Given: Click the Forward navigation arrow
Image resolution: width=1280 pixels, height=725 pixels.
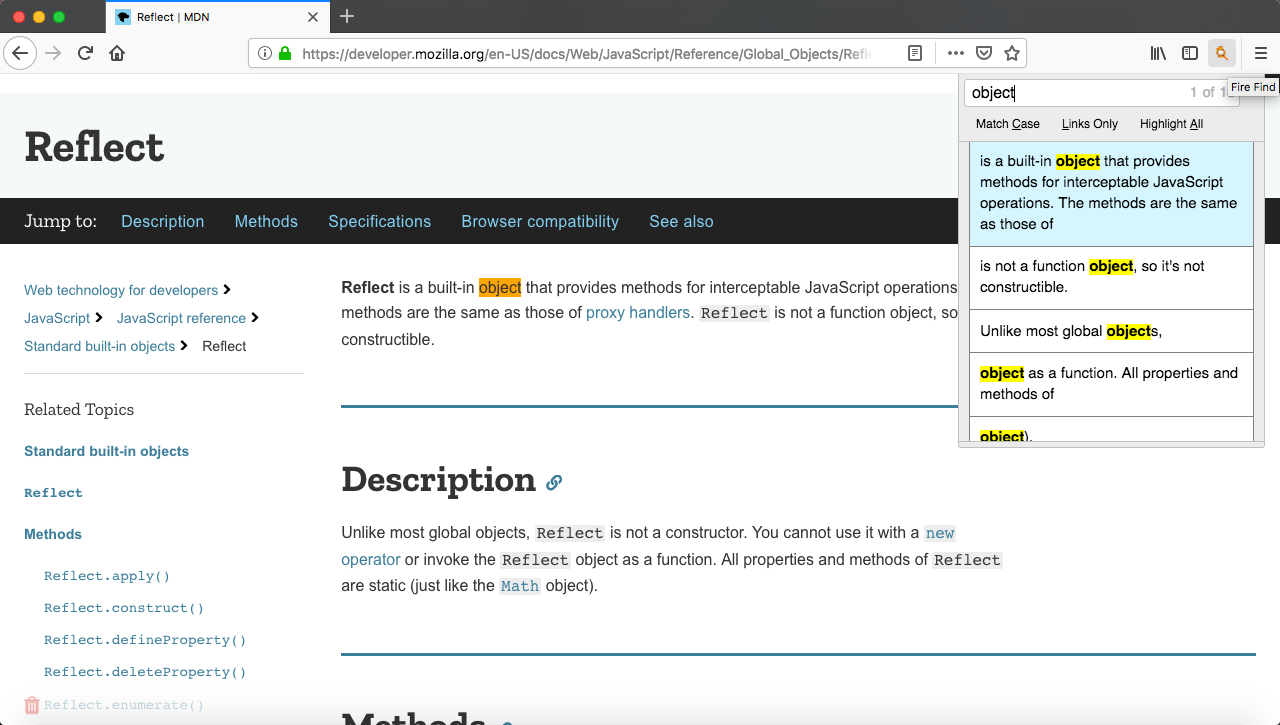Looking at the screenshot, I should [53, 53].
